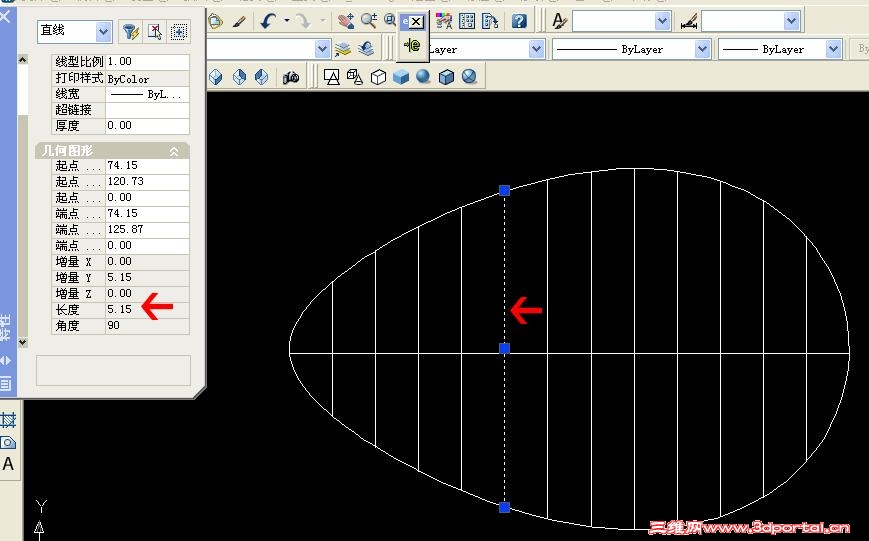This screenshot has height=541, width=869.
Task: Click the 角度 value 90
Action: click(147, 325)
